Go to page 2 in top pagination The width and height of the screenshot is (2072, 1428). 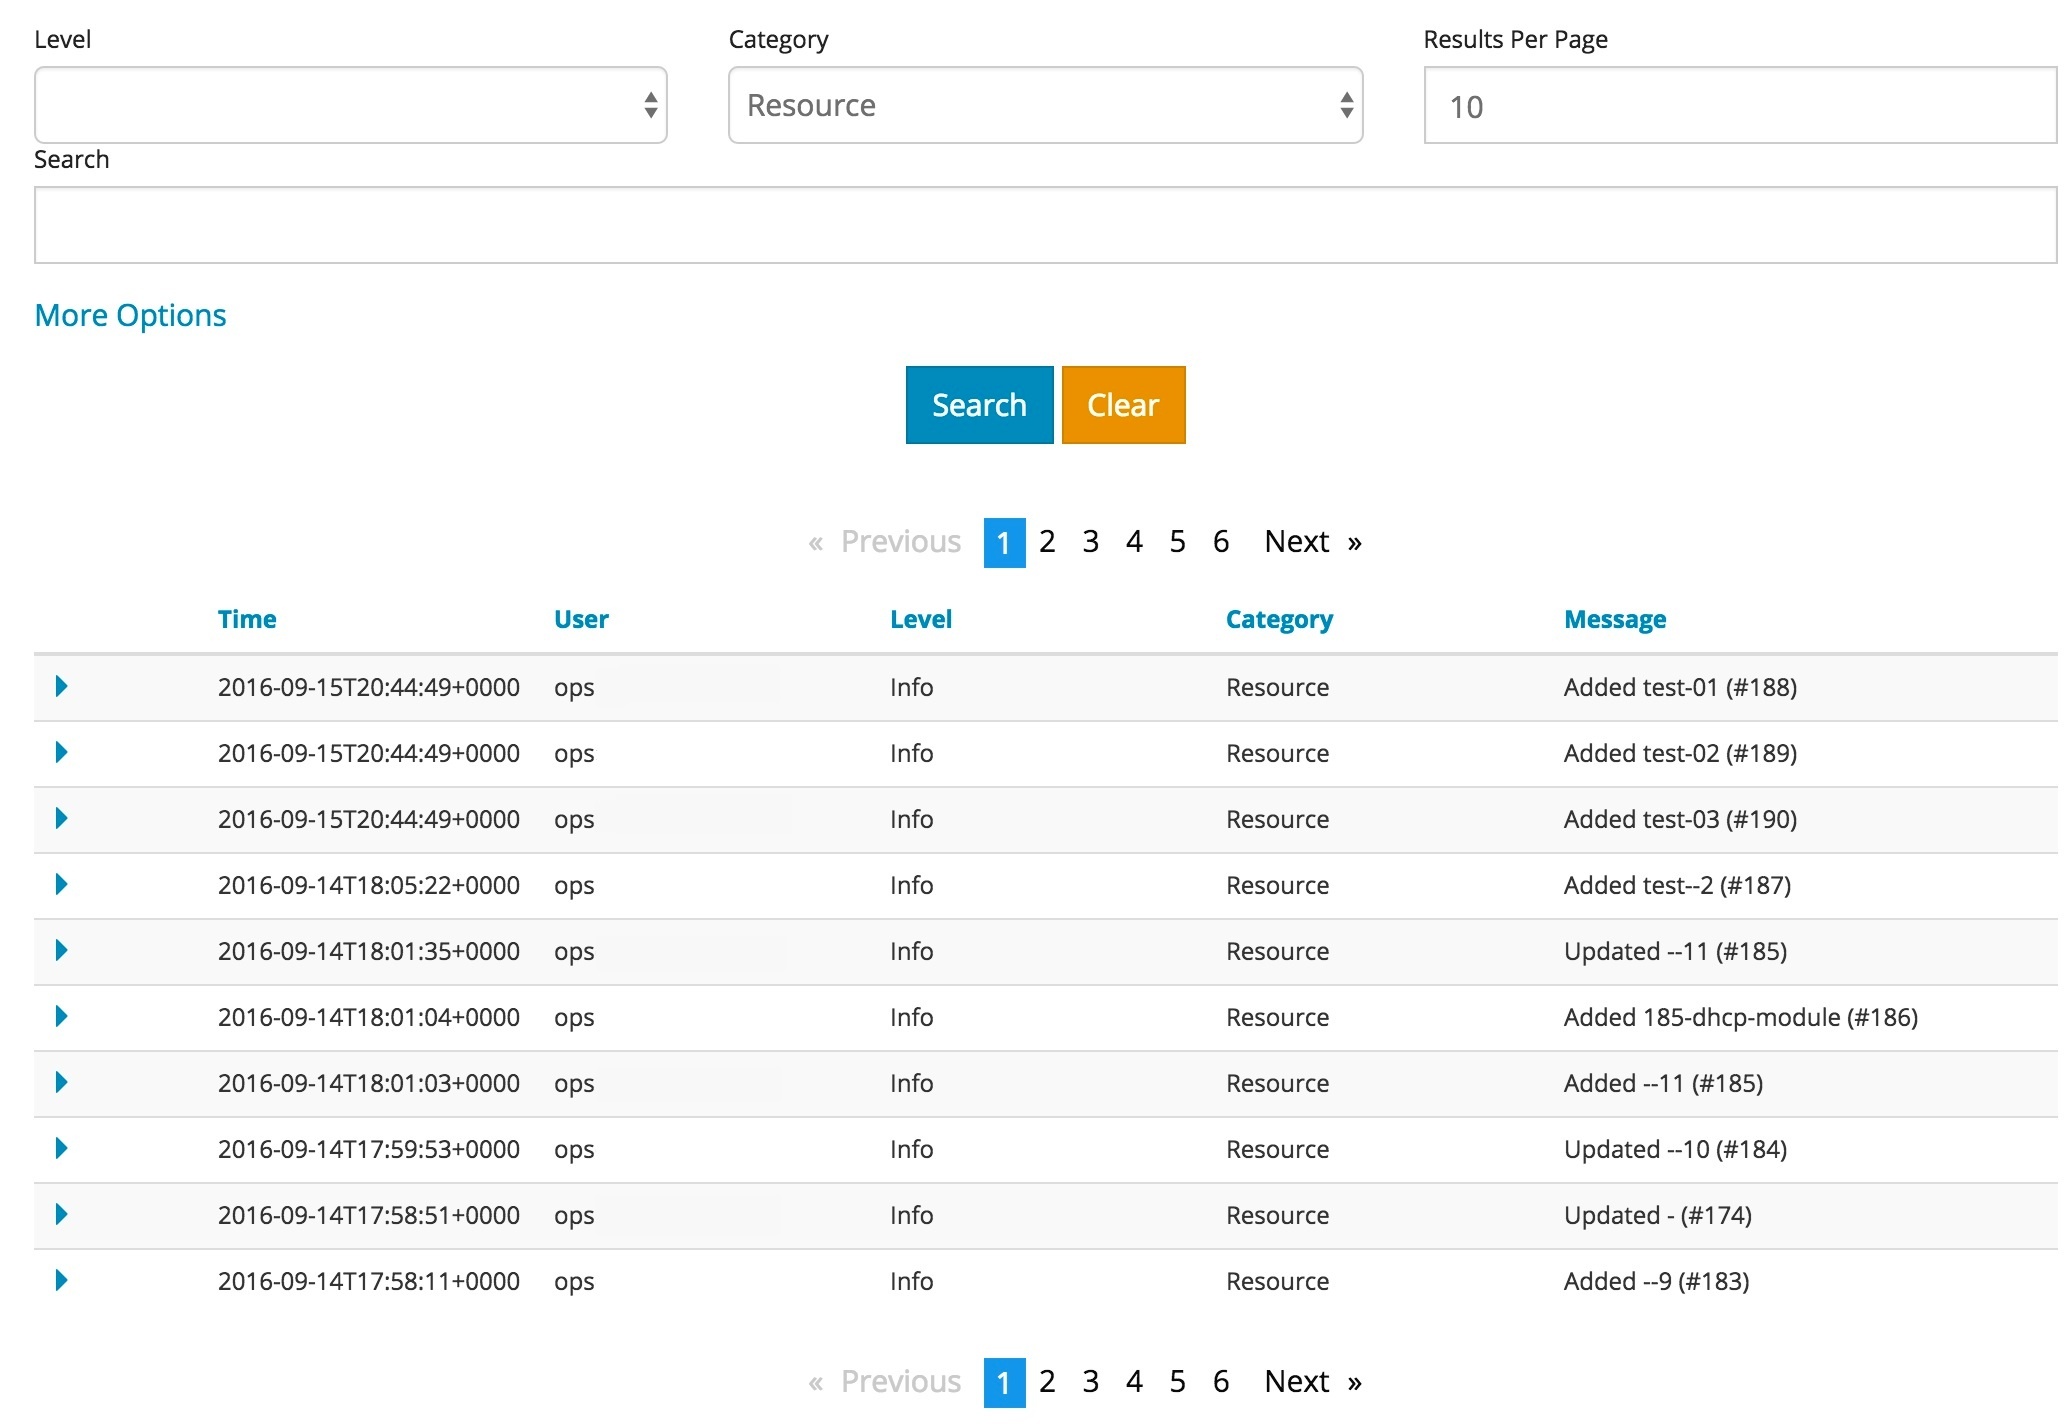(x=1047, y=542)
